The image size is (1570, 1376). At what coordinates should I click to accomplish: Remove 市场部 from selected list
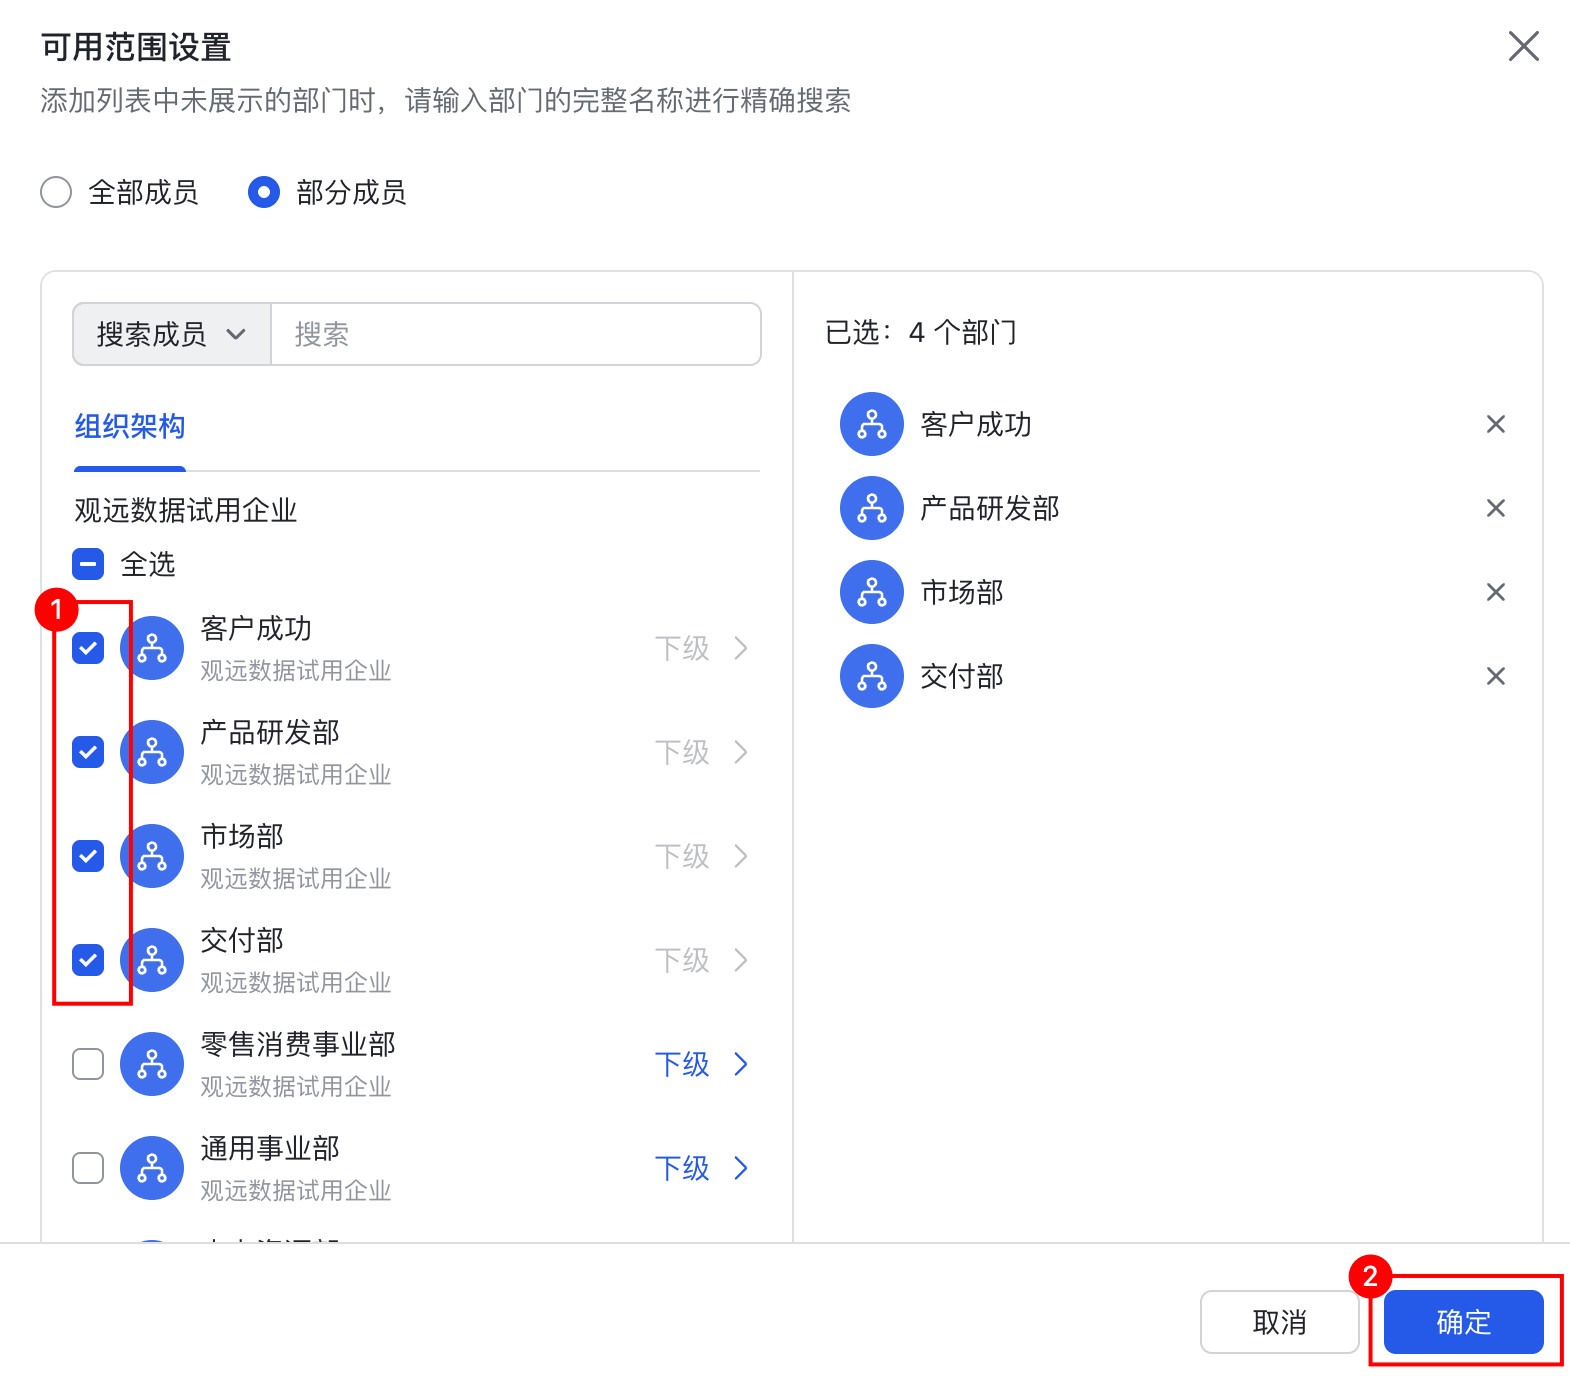(1495, 593)
